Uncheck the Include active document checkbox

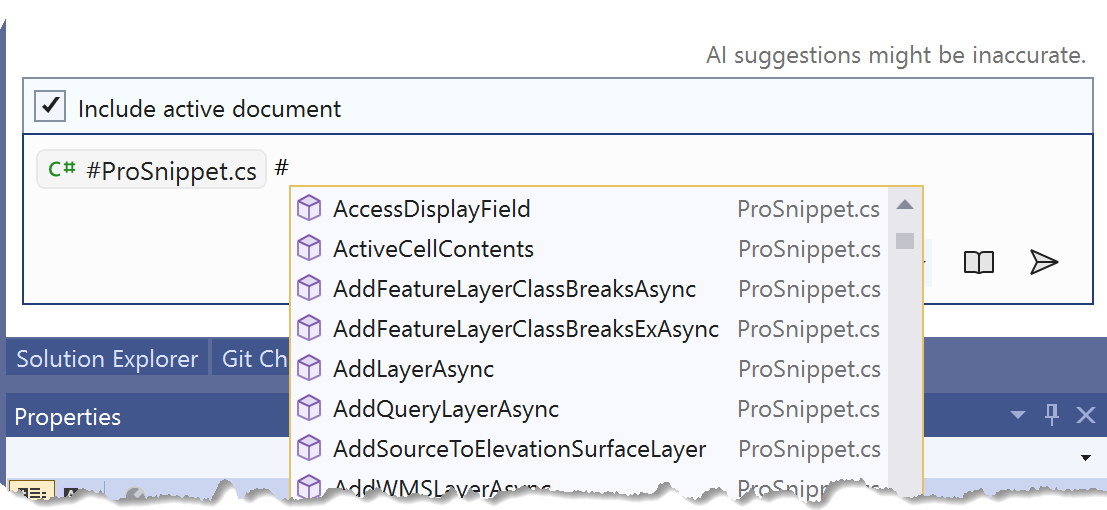(50, 106)
